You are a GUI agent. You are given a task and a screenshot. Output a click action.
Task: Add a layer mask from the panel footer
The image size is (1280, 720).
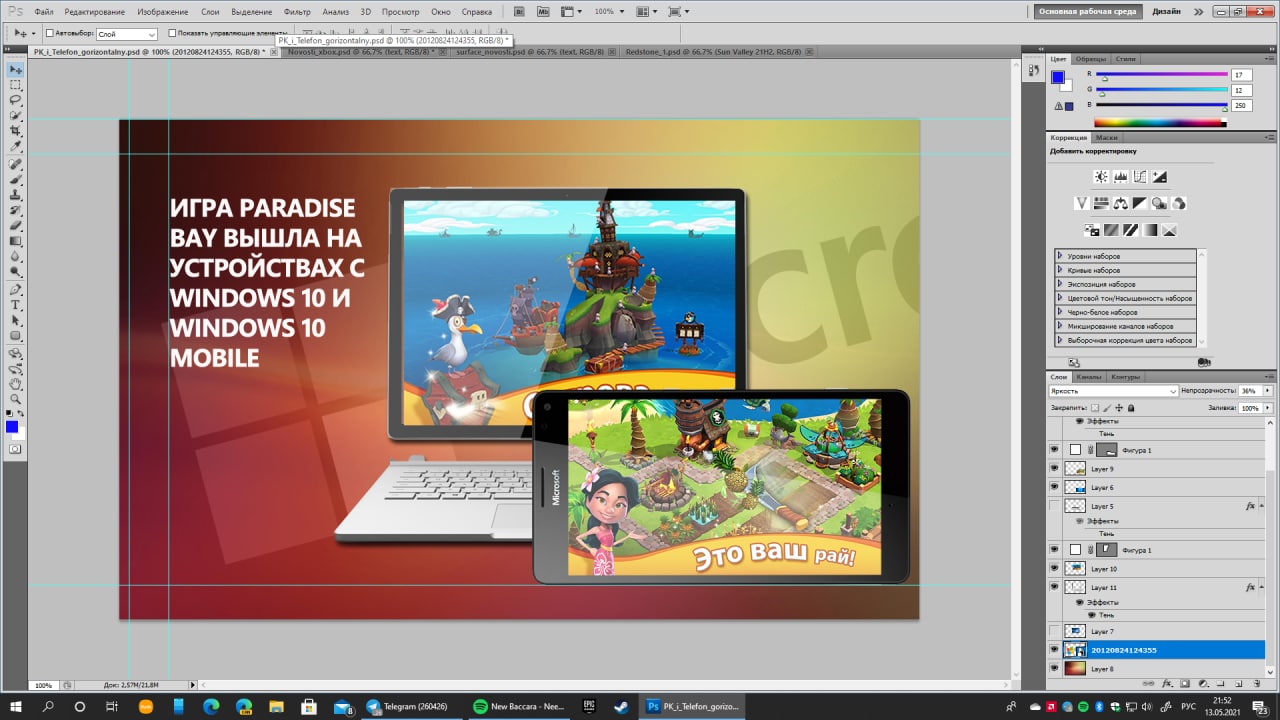1184,684
